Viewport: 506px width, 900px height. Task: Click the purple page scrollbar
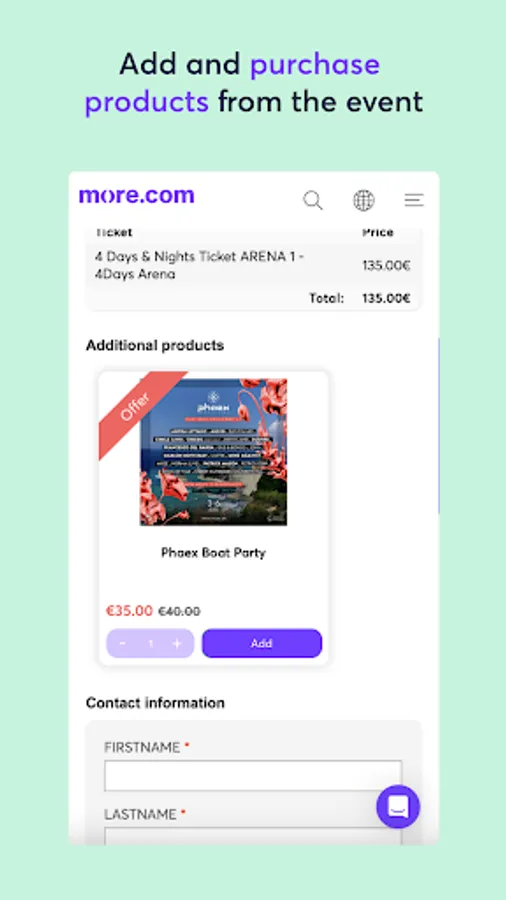(438, 425)
